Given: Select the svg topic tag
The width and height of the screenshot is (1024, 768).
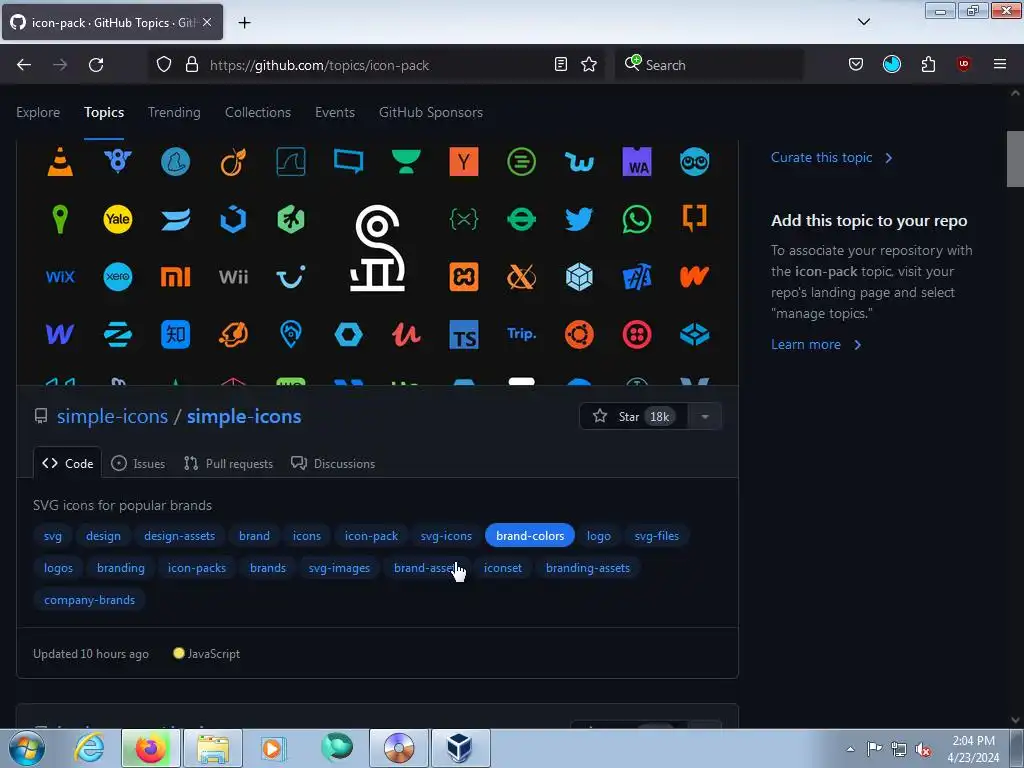Looking at the screenshot, I should [52, 536].
